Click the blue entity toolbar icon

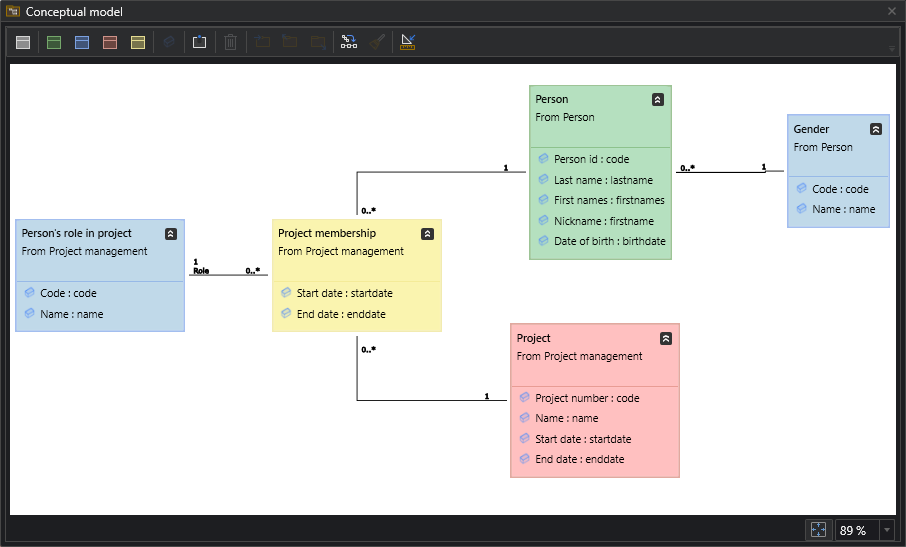(82, 43)
